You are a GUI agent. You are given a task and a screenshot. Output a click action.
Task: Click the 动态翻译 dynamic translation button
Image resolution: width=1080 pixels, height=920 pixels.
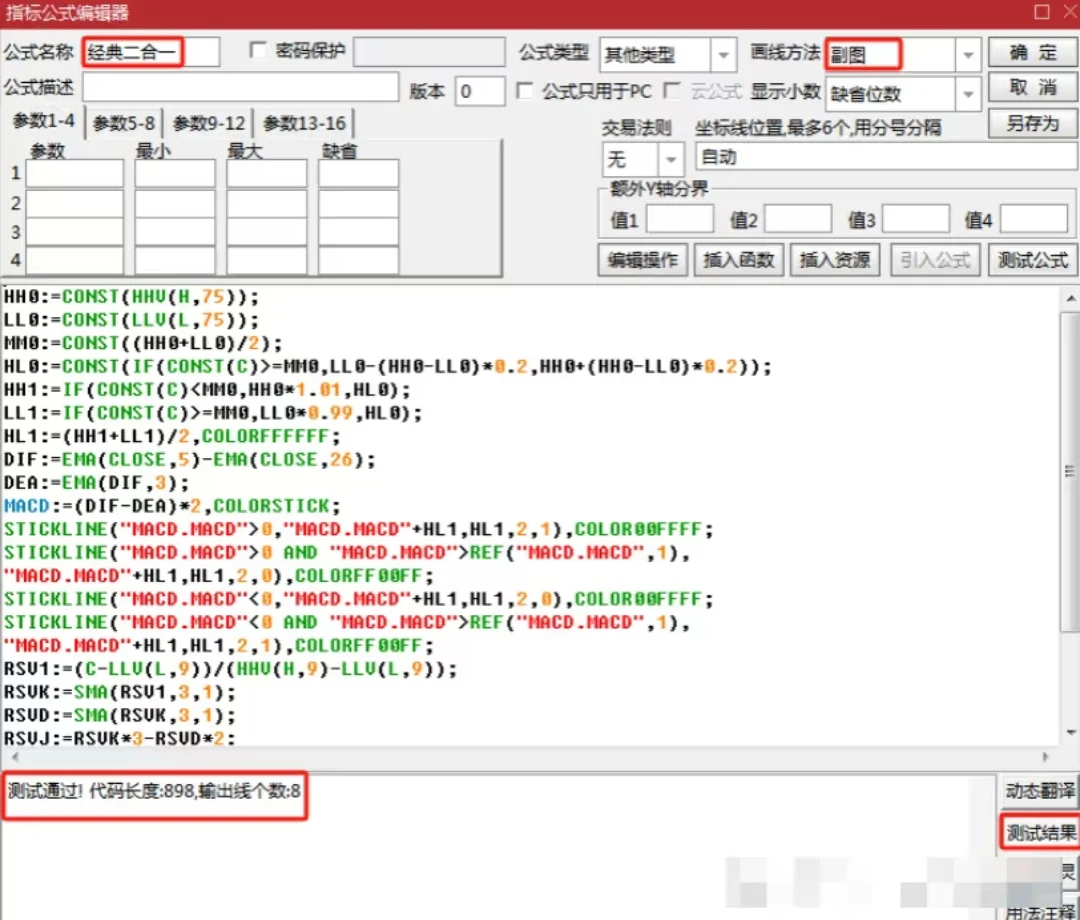[x=1039, y=791]
